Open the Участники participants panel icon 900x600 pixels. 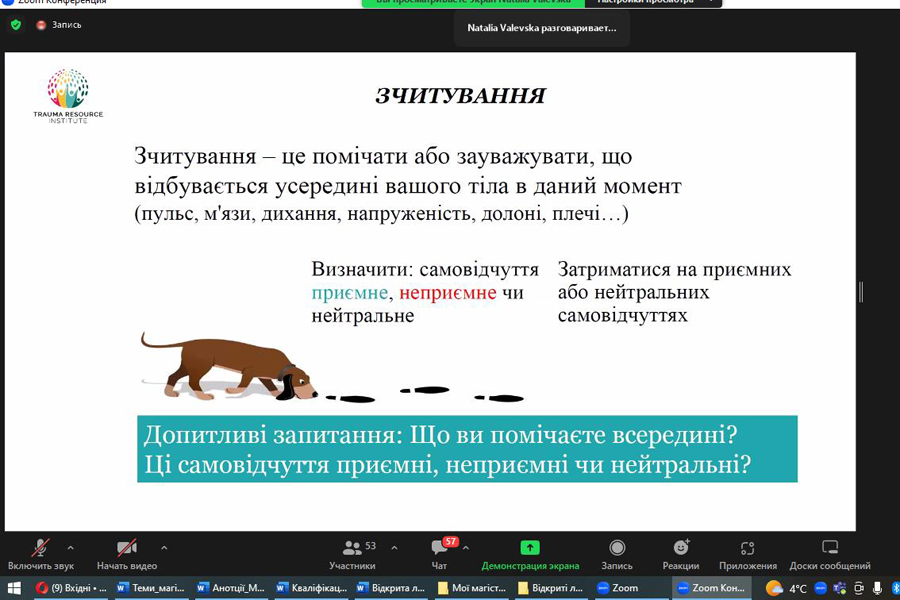pos(352,548)
